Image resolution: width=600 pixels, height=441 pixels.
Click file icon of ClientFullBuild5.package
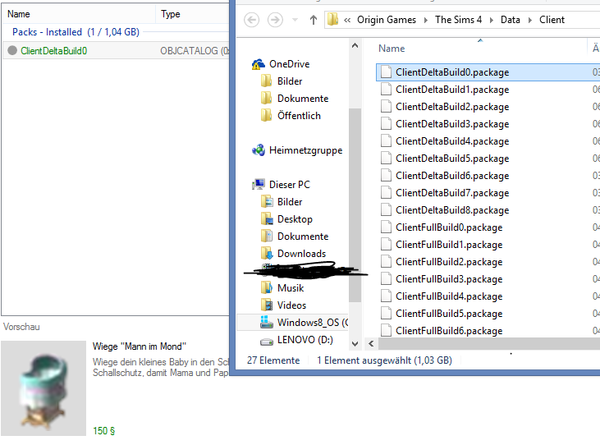point(386,313)
